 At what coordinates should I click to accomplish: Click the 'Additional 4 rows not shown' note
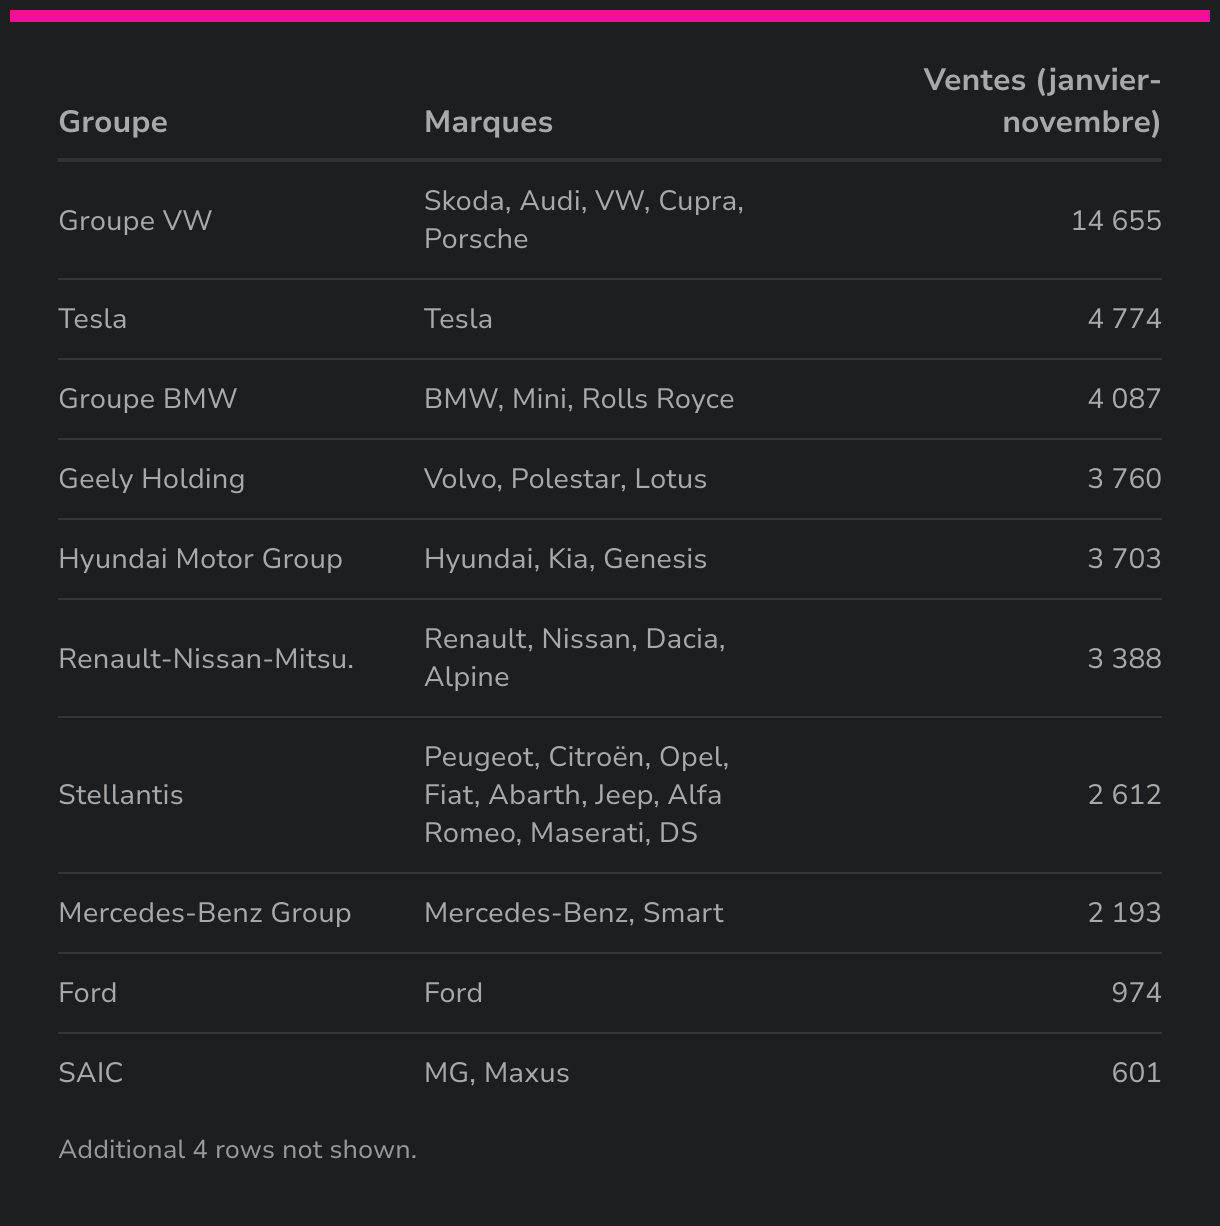[x=238, y=1150]
